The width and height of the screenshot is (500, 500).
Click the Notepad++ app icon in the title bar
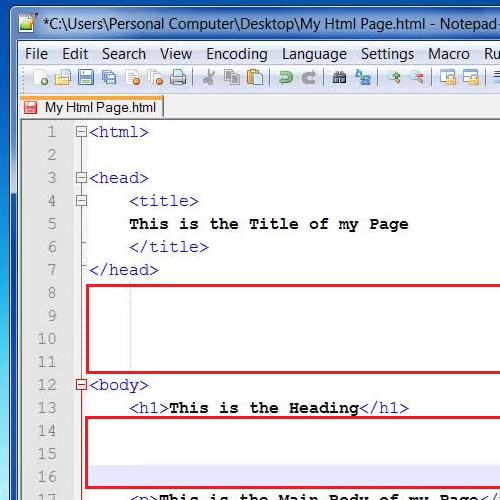click(x=28, y=23)
